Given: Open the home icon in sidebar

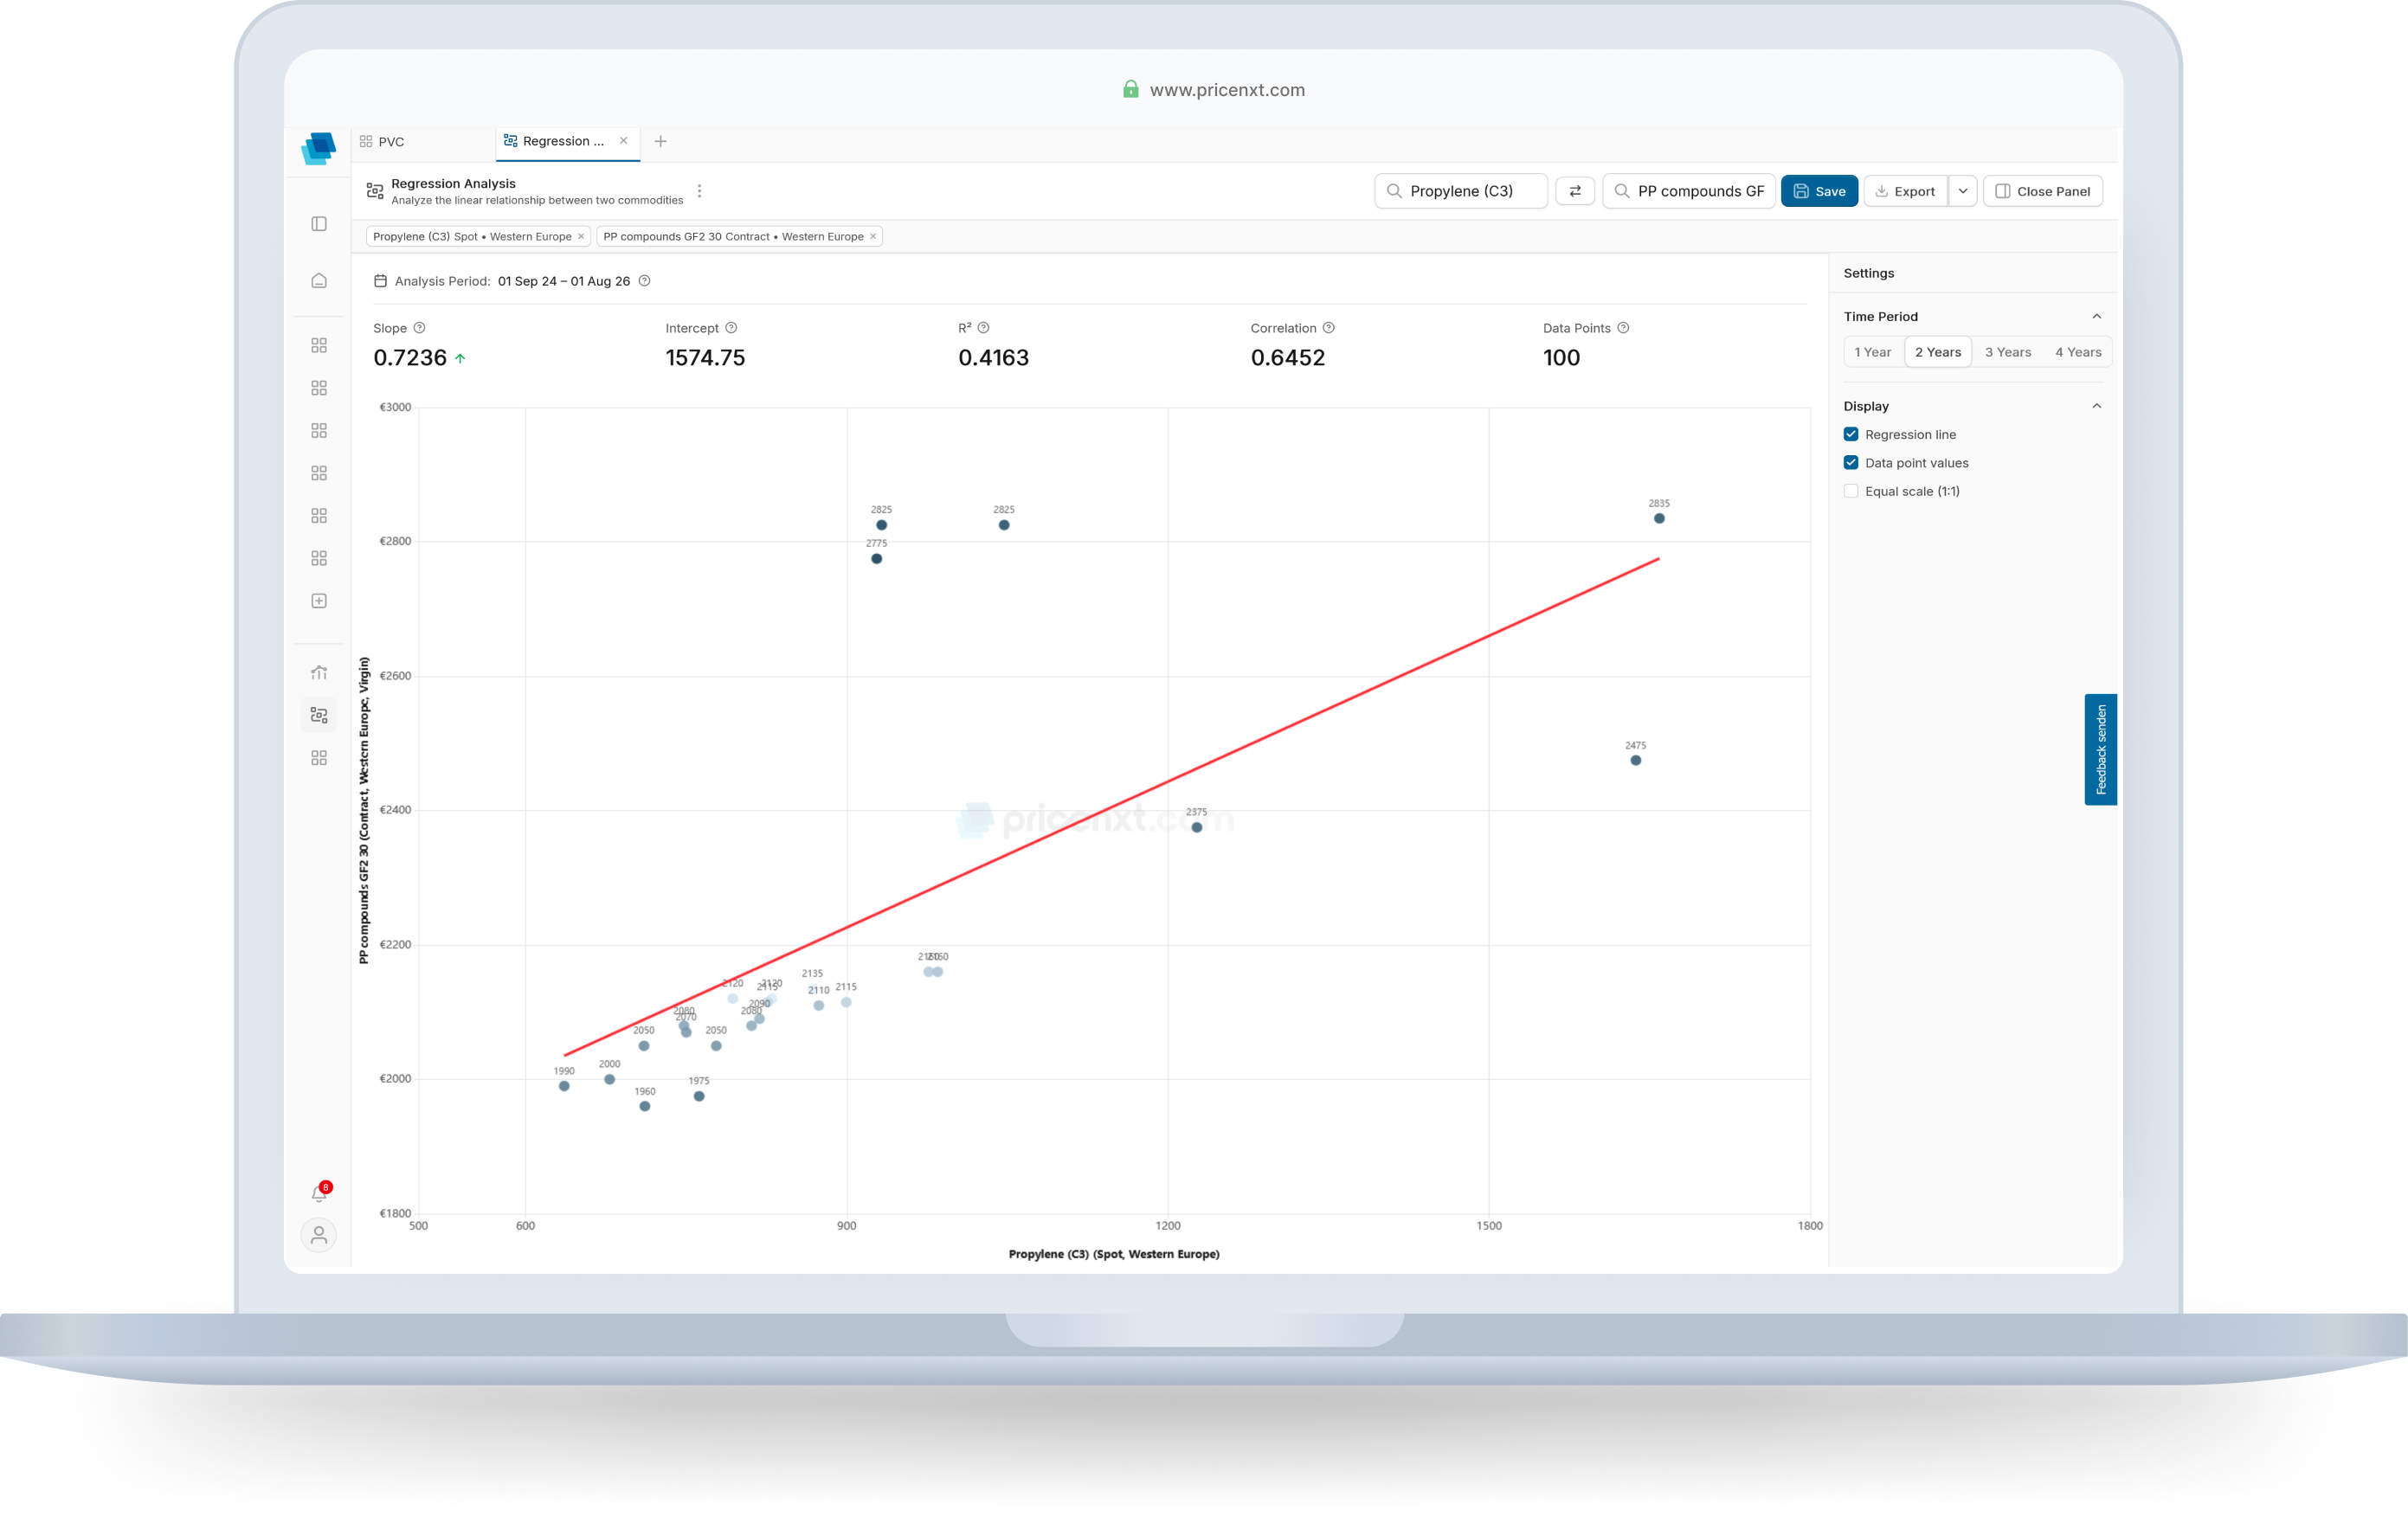Looking at the screenshot, I should coord(319,281).
